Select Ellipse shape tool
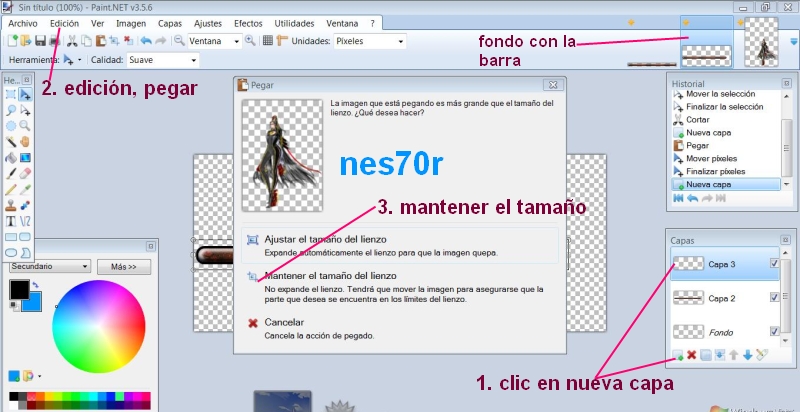800x412 pixels. coord(11,253)
